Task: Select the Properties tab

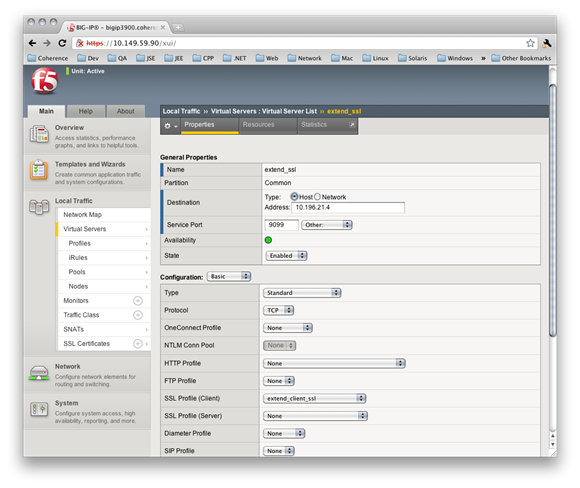Action: coord(210,125)
